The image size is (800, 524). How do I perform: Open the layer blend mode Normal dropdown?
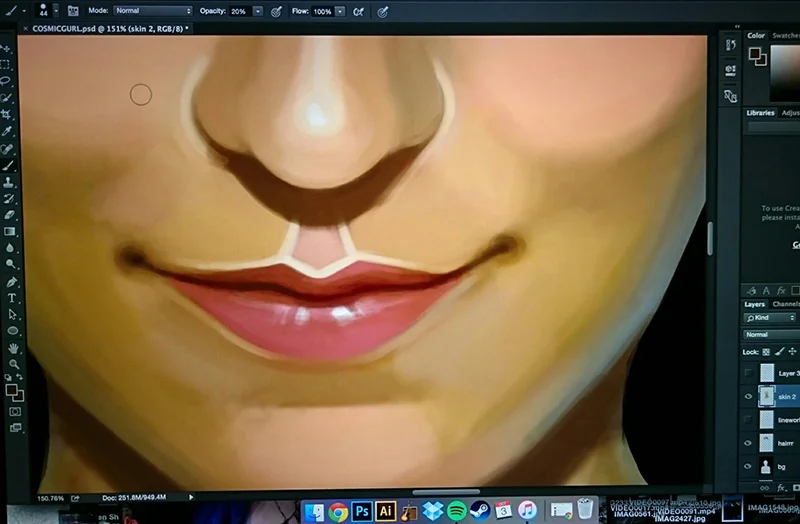click(x=770, y=335)
